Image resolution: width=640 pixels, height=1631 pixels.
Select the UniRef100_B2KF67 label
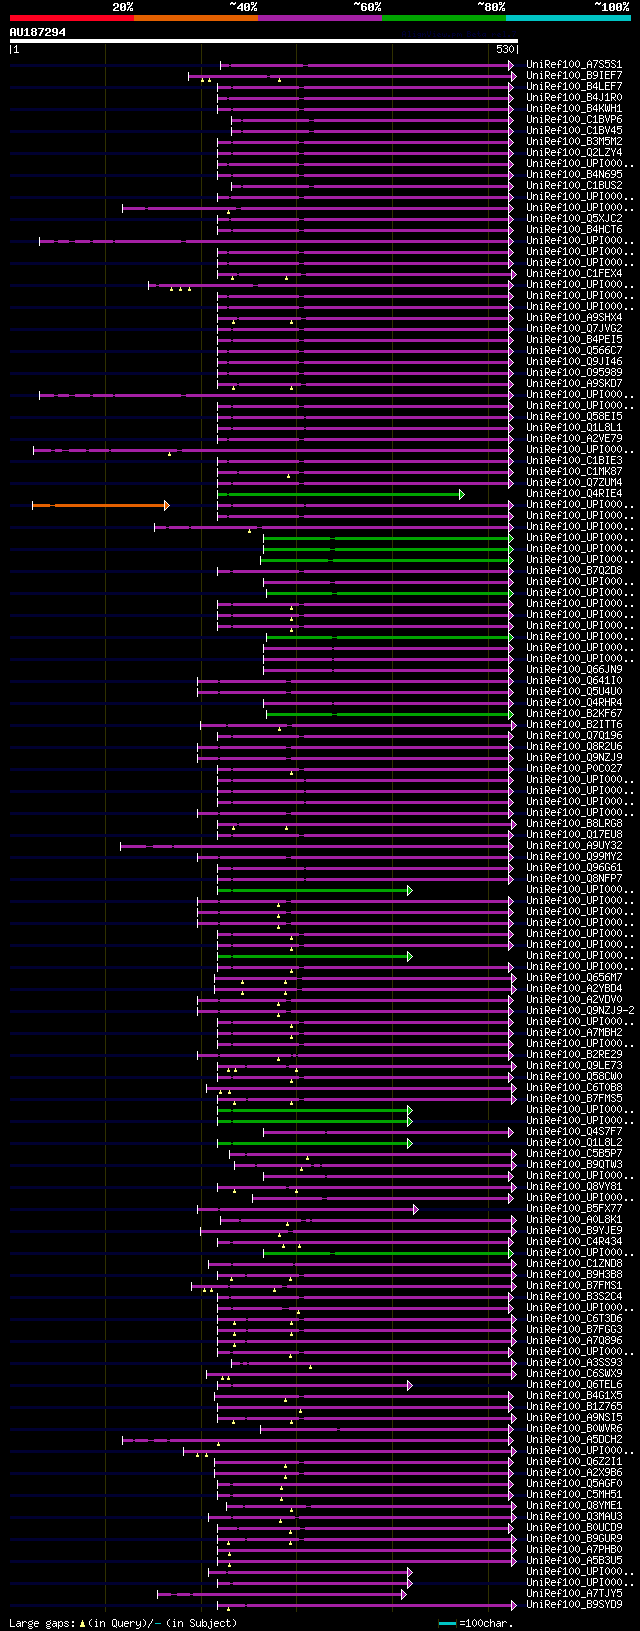click(574, 714)
